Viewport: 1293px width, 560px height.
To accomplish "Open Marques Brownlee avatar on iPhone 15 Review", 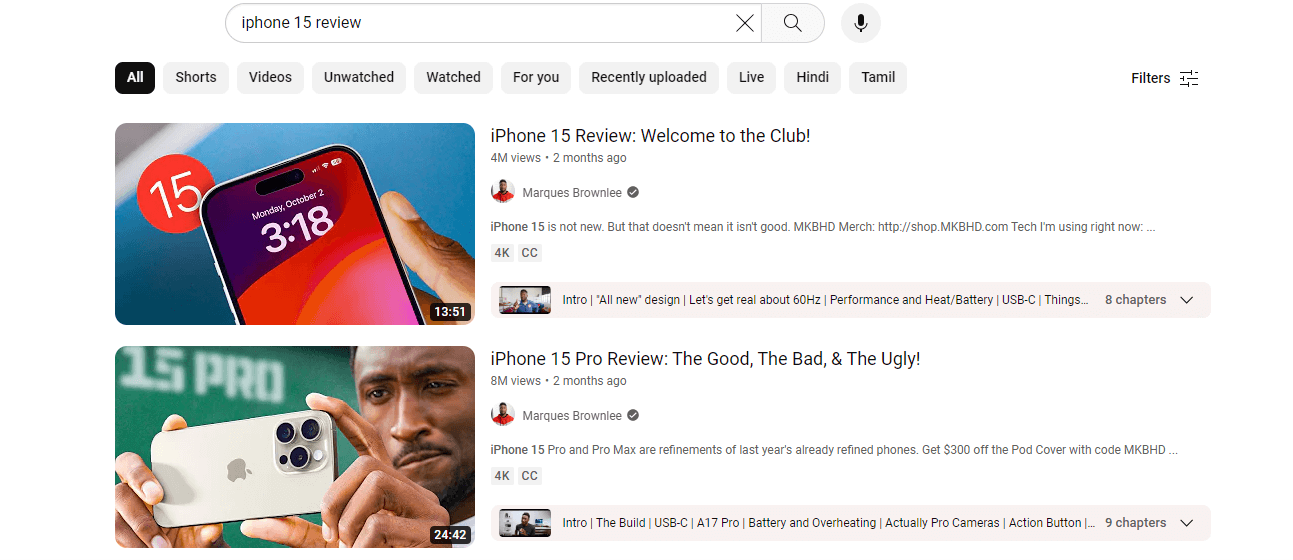I will [x=503, y=192].
